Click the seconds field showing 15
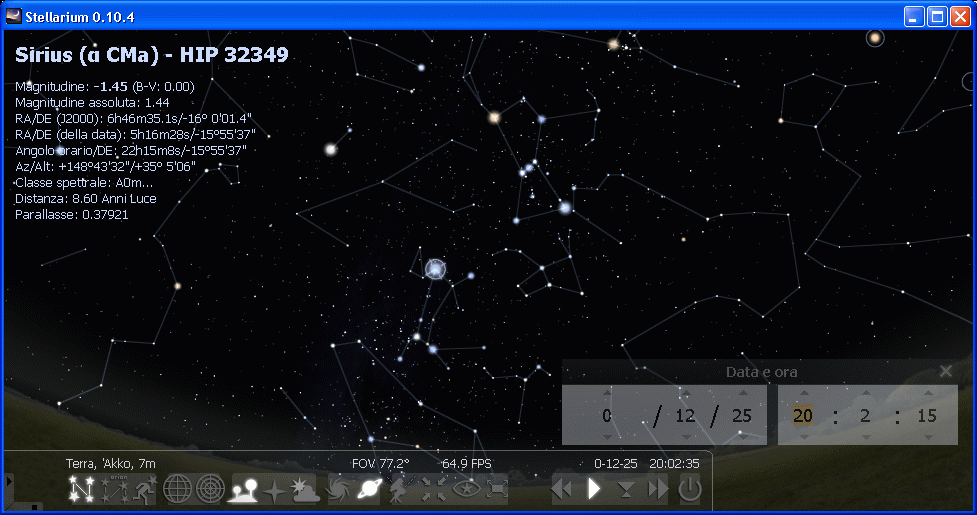Viewport: 977px width, 515px height. (927, 415)
